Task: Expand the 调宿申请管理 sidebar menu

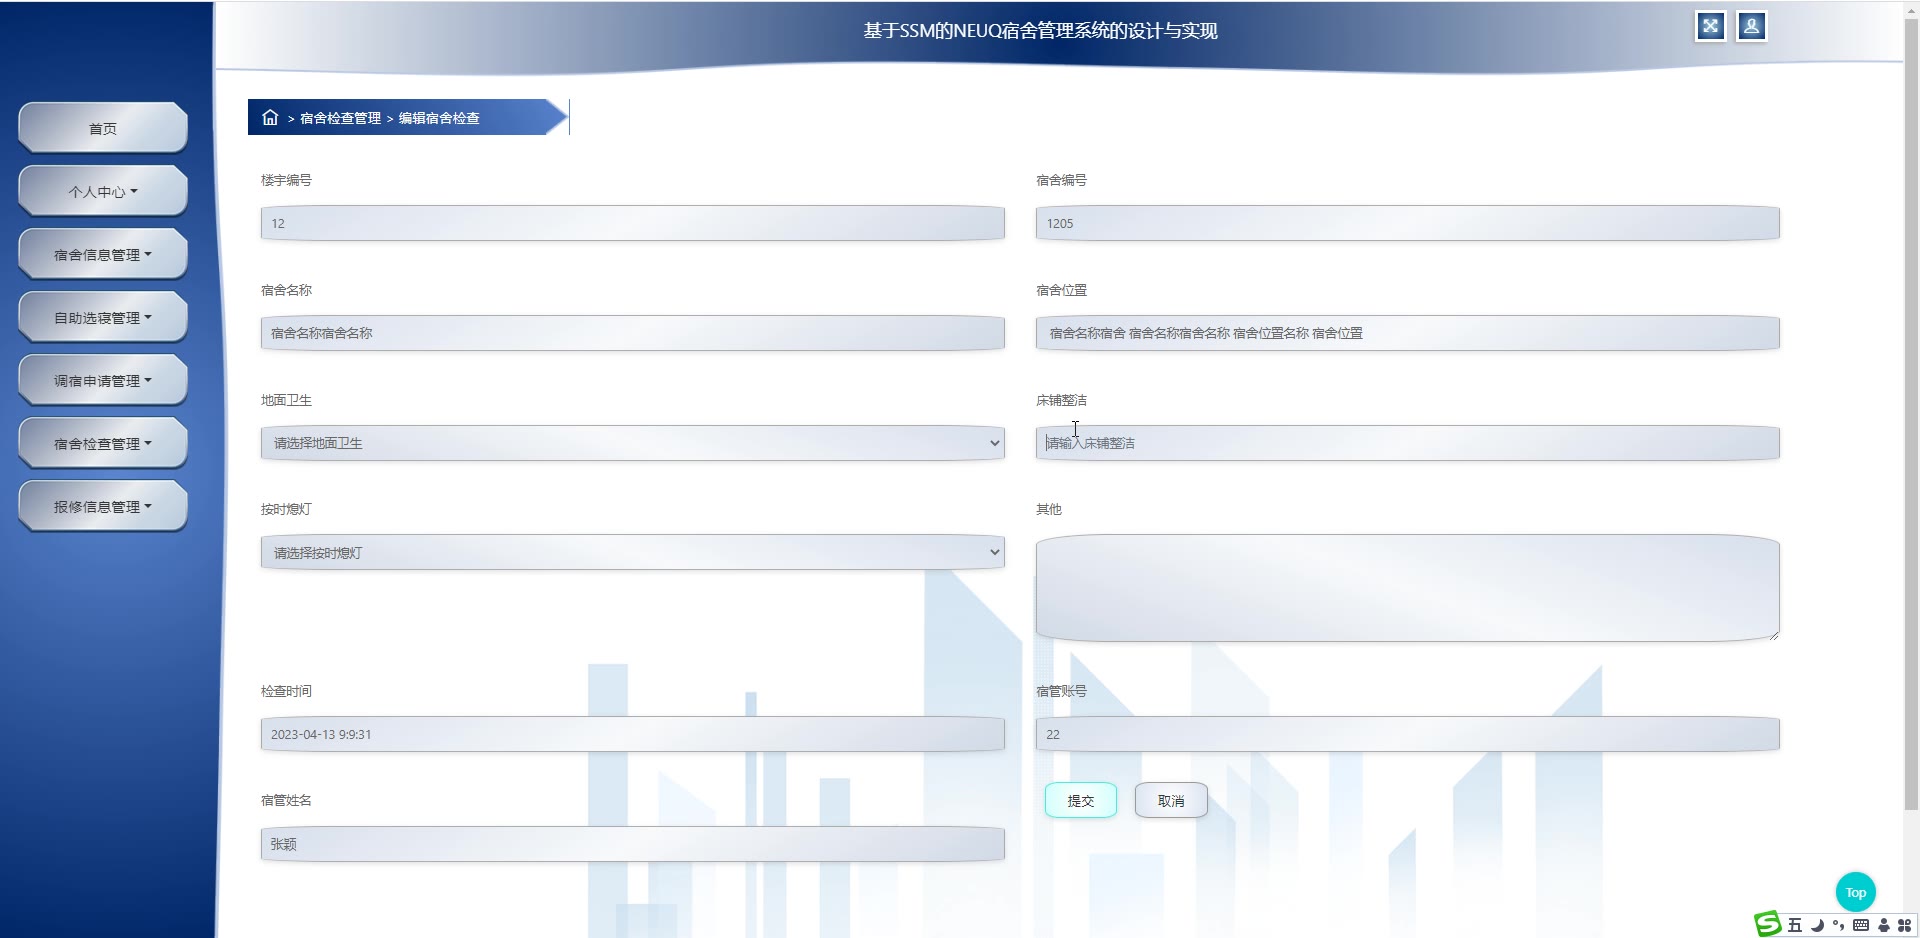Action: click(103, 380)
